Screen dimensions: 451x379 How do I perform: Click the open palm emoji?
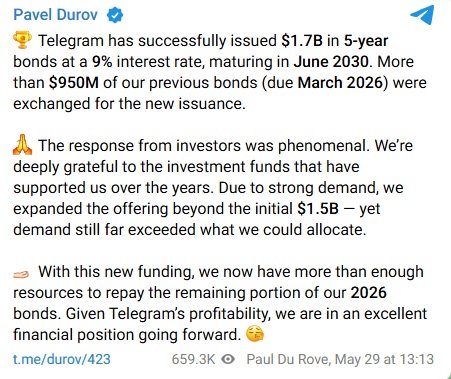click(21, 274)
